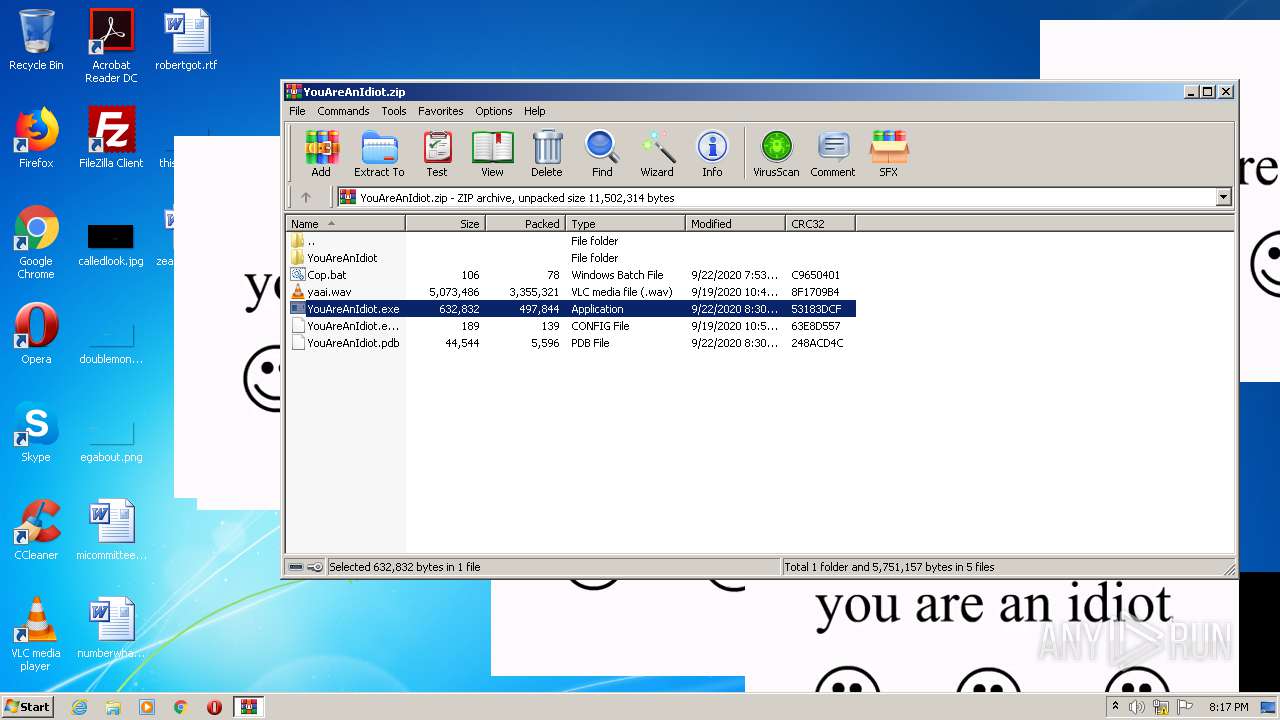Sort by the Type column header

pyautogui.click(x=625, y=224)
